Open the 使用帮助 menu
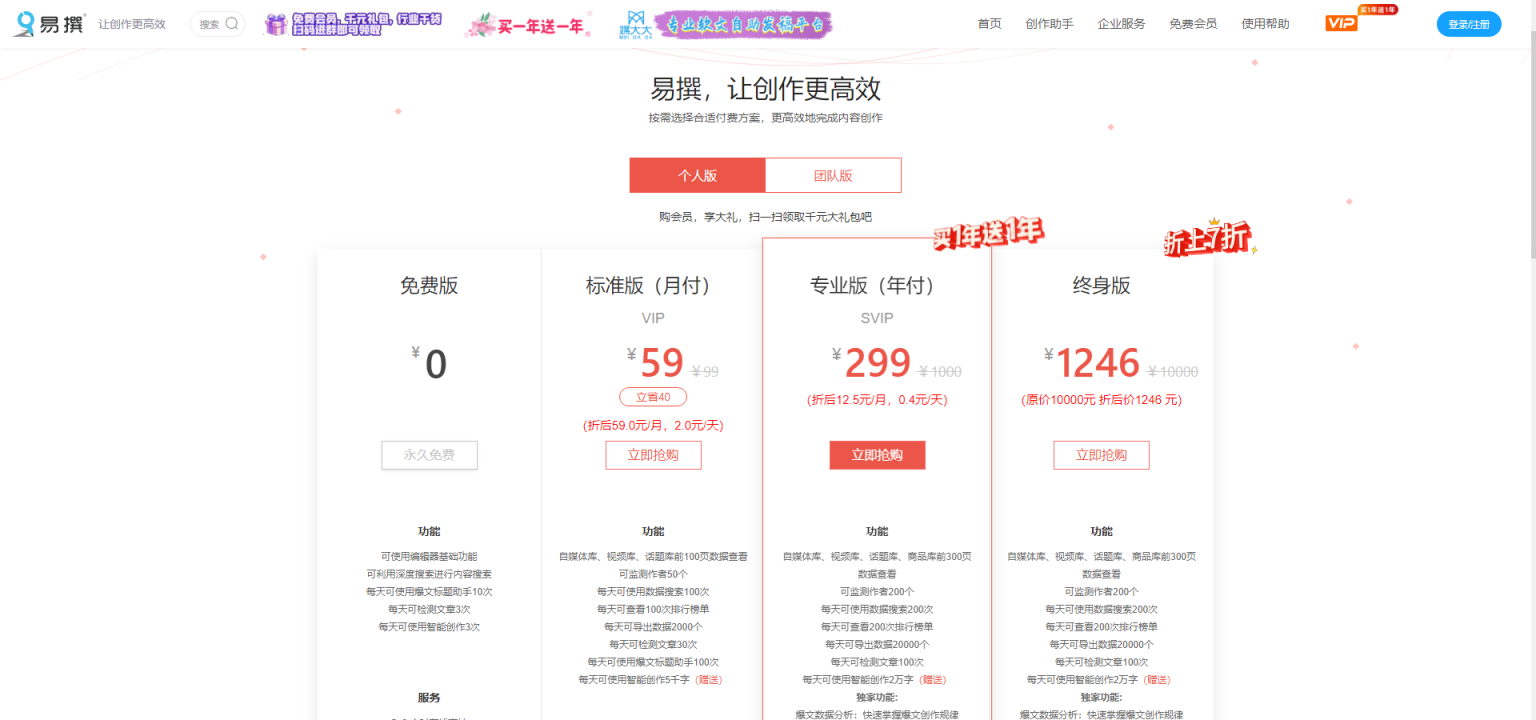 (1265, 24)
